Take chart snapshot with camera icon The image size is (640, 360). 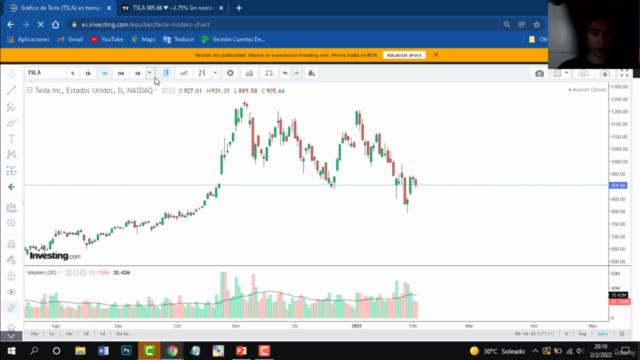point(540,73)
